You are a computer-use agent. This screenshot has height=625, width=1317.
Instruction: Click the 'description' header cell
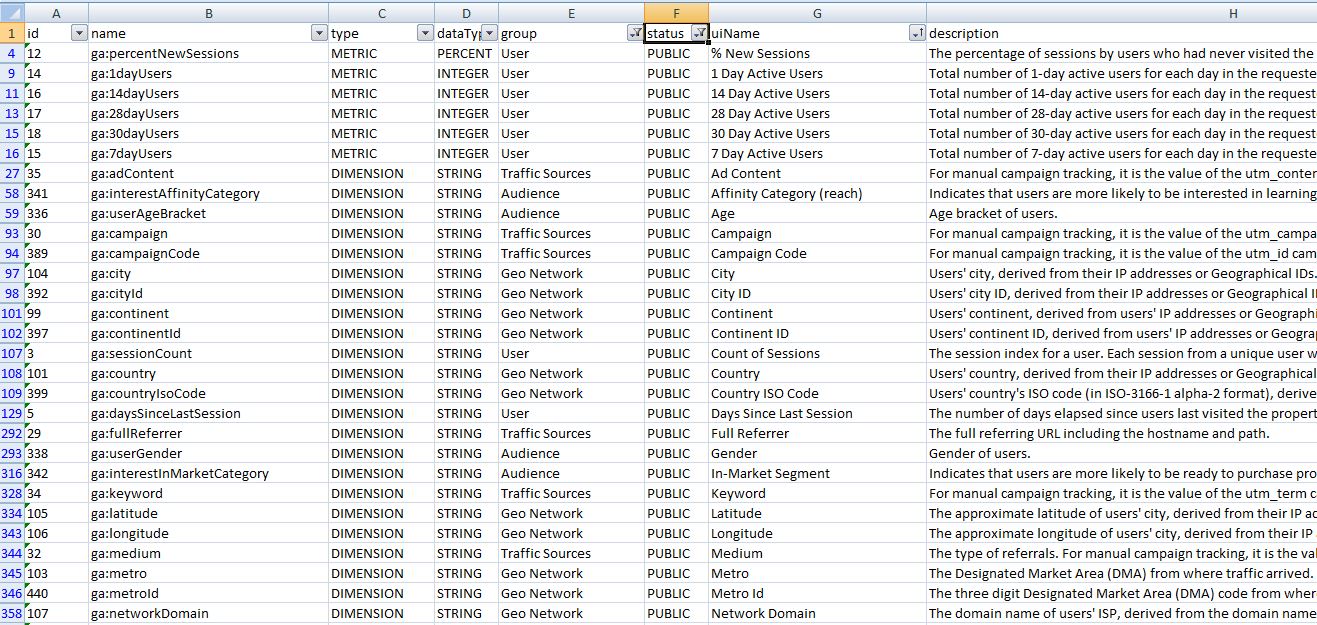point(1122,33)
